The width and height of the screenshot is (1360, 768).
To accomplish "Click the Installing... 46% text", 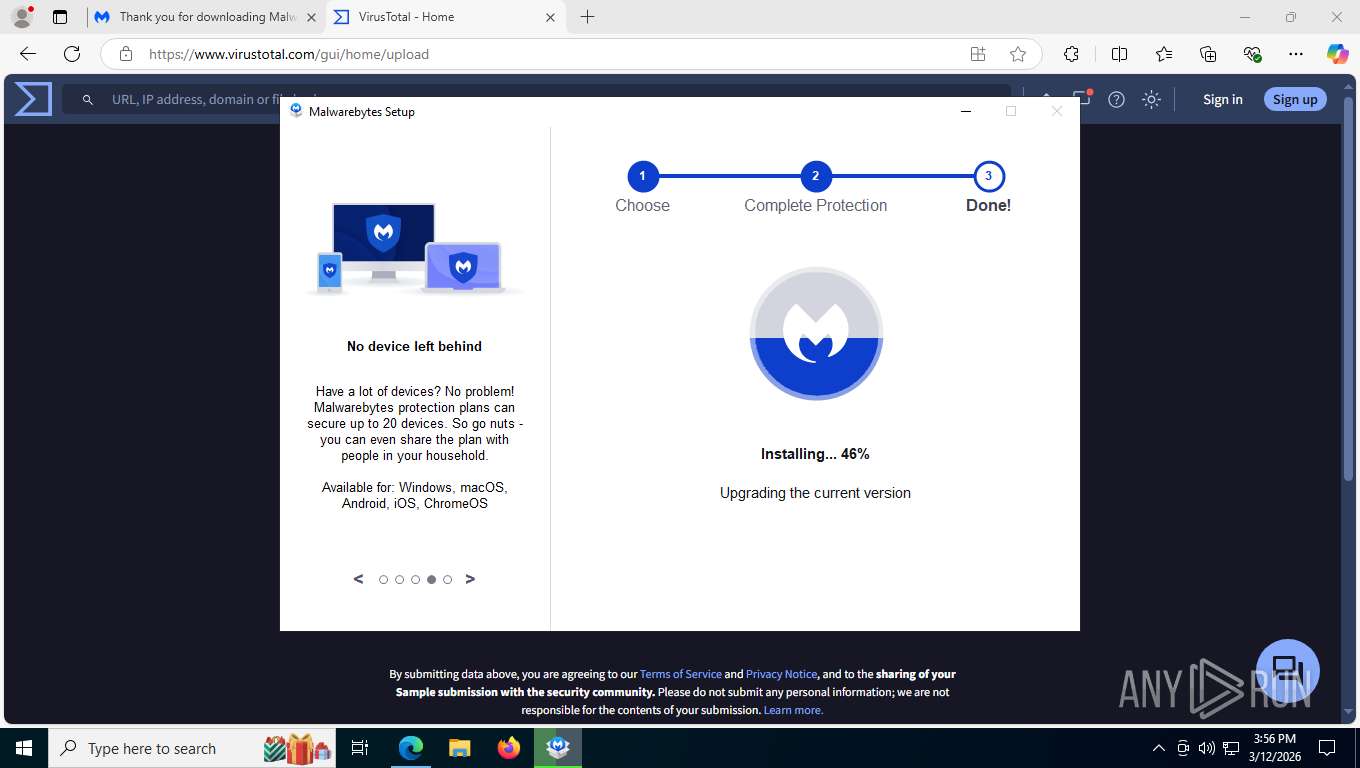I will (815, 454).
